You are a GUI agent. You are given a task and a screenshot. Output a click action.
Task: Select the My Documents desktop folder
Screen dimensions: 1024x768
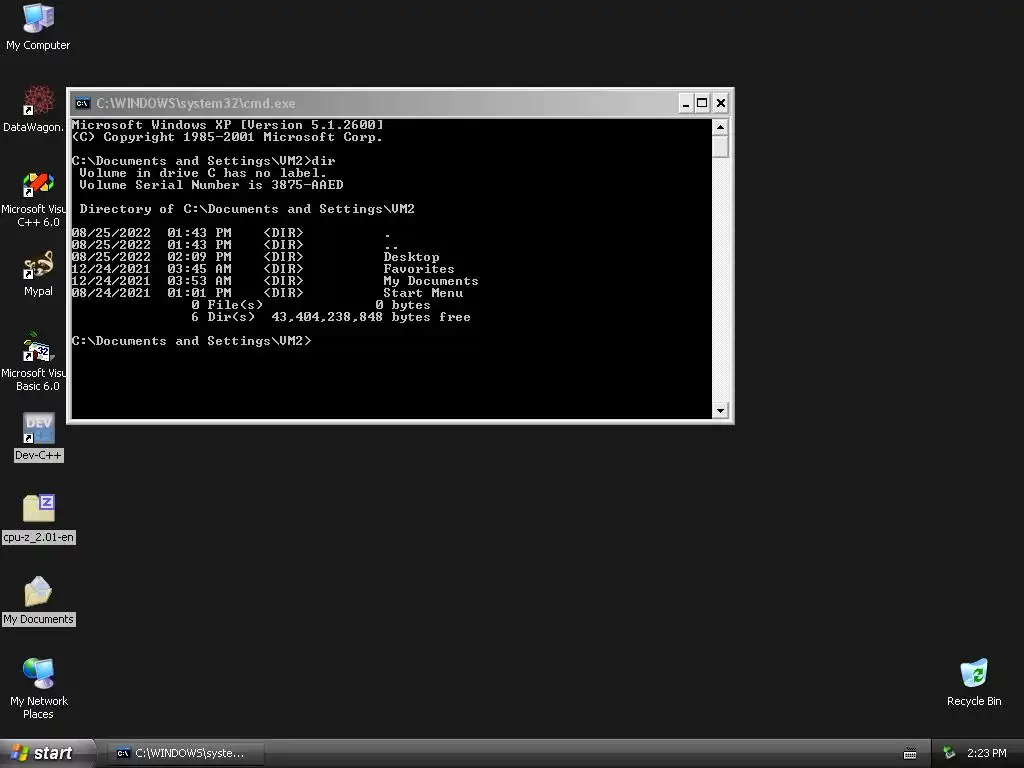coord(39,601)
